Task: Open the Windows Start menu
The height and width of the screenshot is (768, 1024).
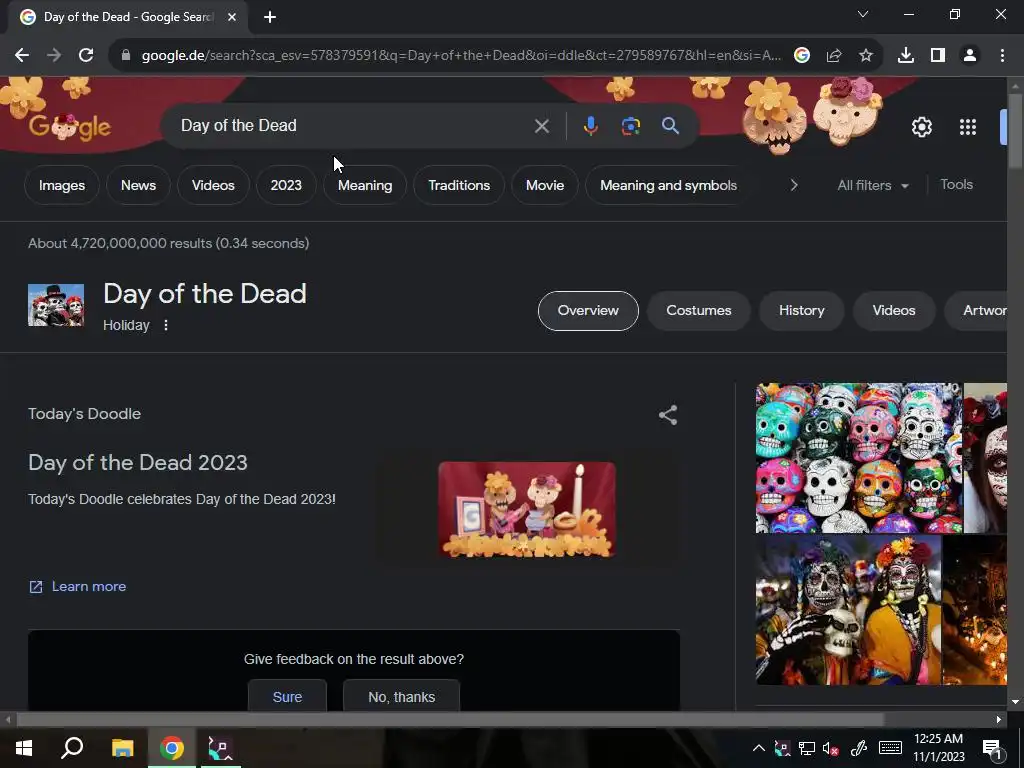Action: pos(24,748)
